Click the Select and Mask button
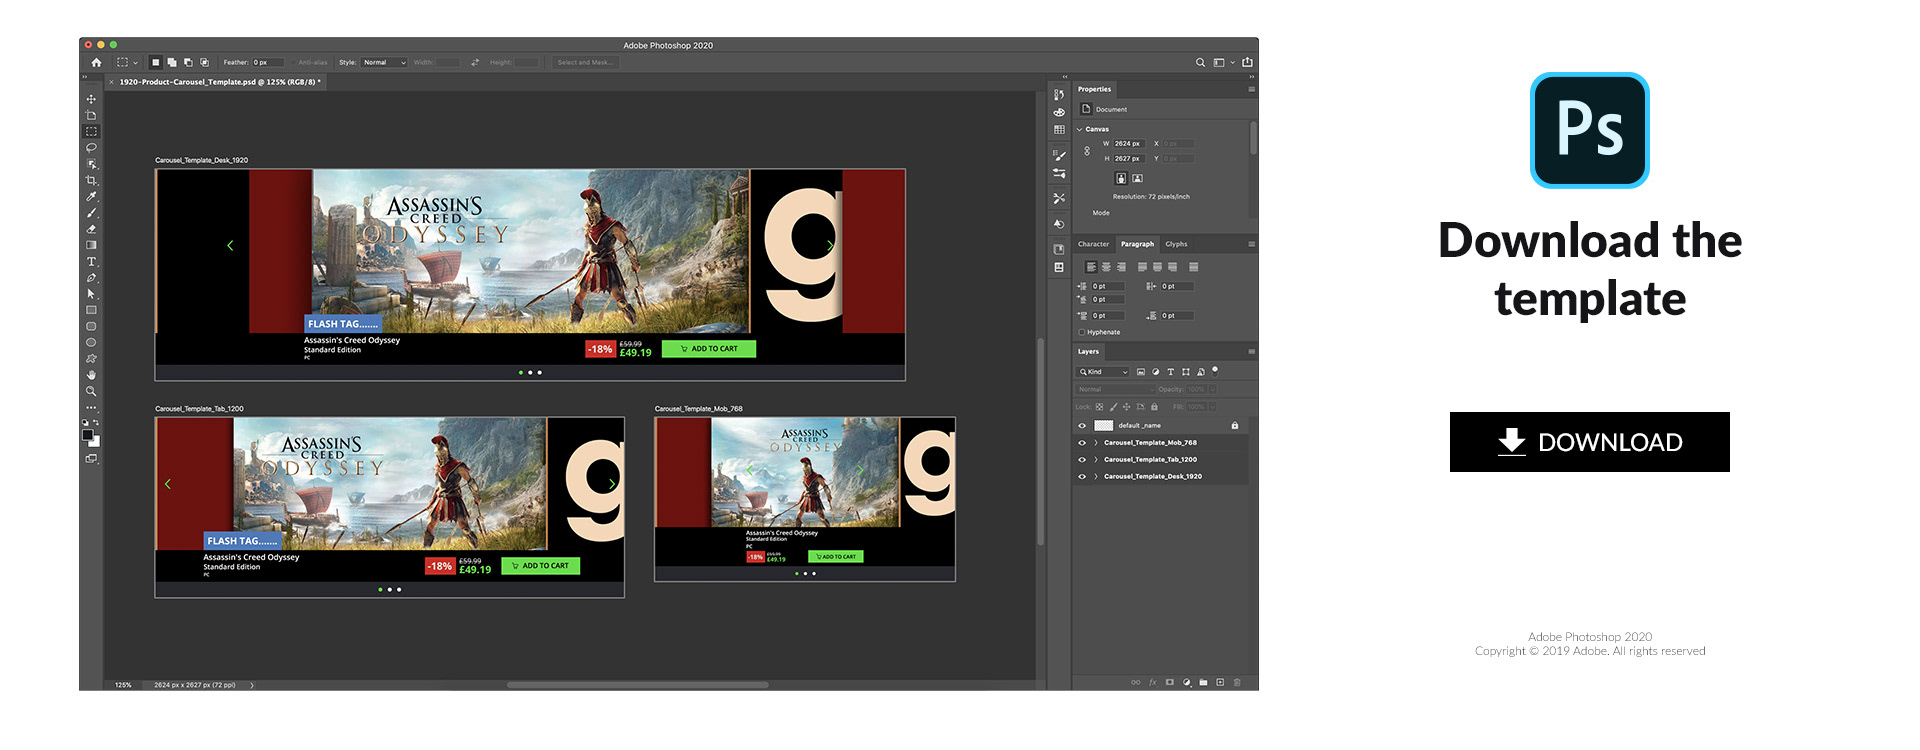Image resolution: width=1920 pixels, height=750 pixels. pyautogui.click(x=585, y=62)
